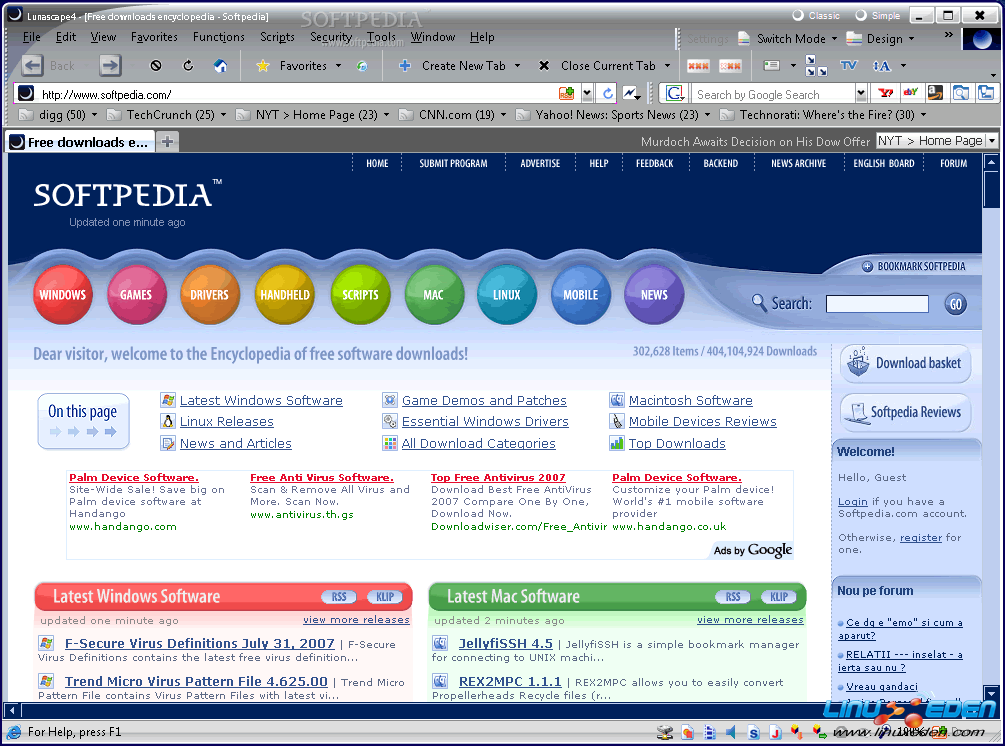Open a new tab with plus button
The width and height of the screenshot is (1005, 746).
[x=167, y=142]
